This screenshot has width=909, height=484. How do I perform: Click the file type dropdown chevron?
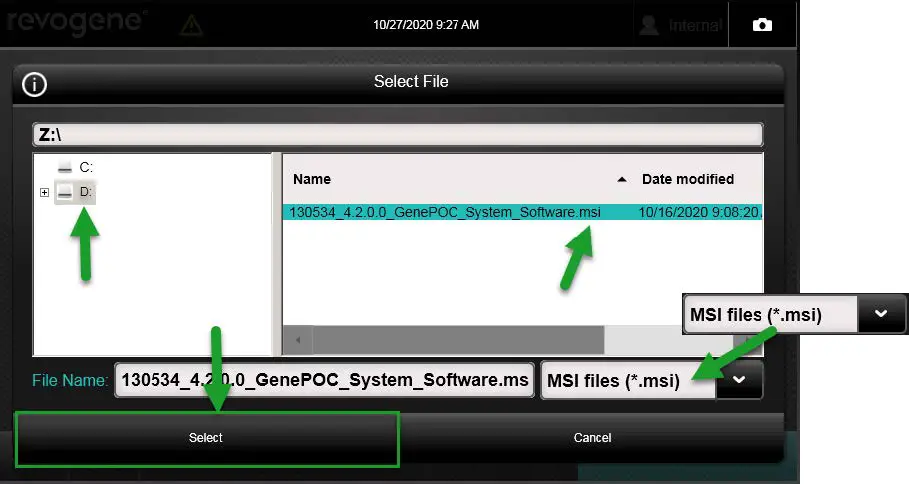(x=739, y=380)
